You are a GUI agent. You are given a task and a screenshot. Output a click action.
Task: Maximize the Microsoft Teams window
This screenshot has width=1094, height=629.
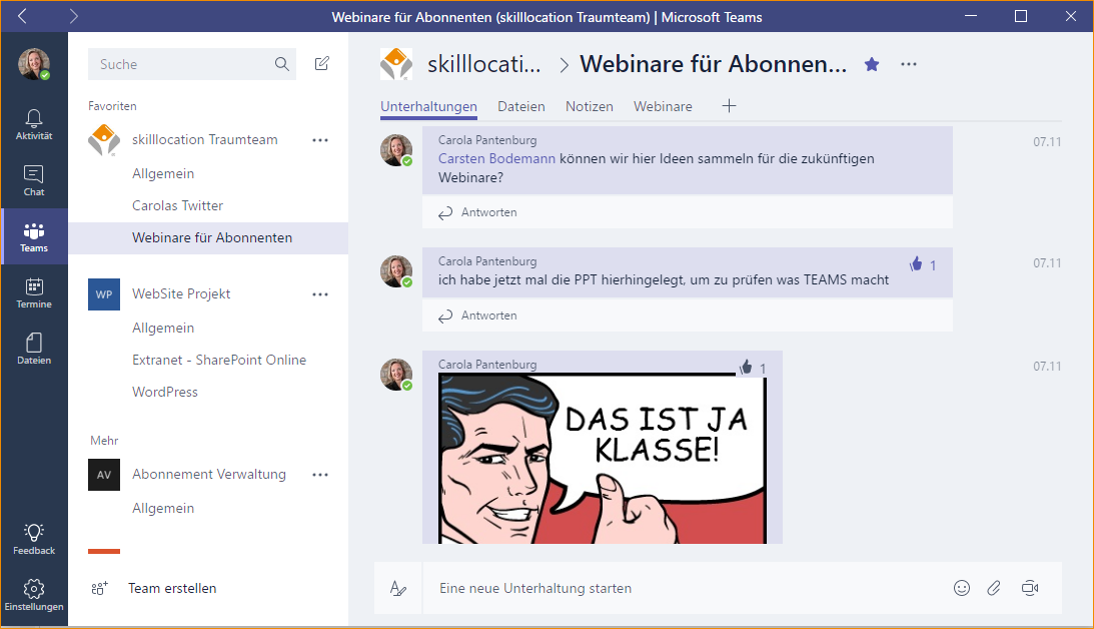[x=1021, y=16]
